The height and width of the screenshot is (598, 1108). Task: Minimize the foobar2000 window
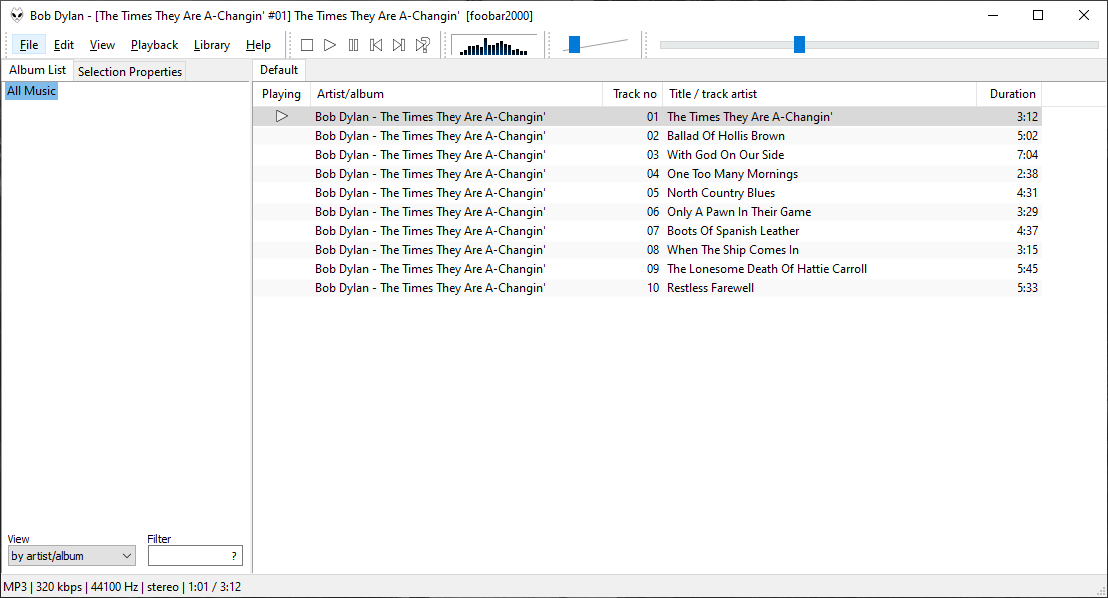coord(993,16)
